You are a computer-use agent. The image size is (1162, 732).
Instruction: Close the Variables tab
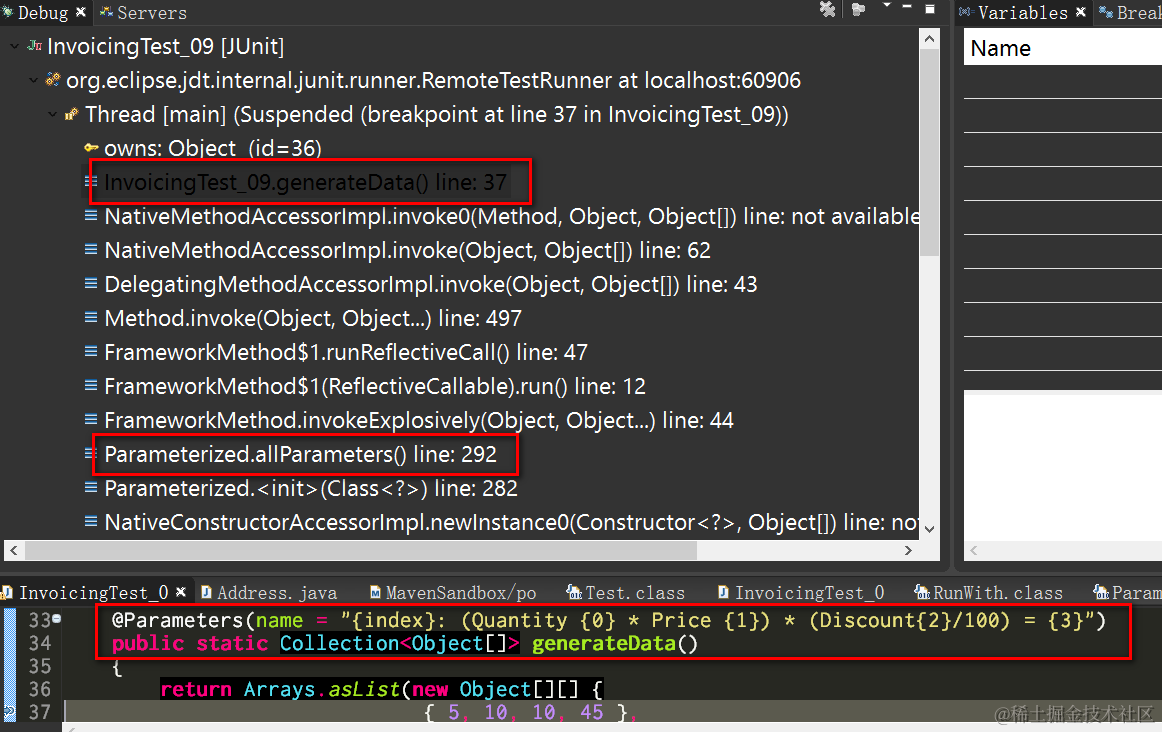(x=1080, y=12)
